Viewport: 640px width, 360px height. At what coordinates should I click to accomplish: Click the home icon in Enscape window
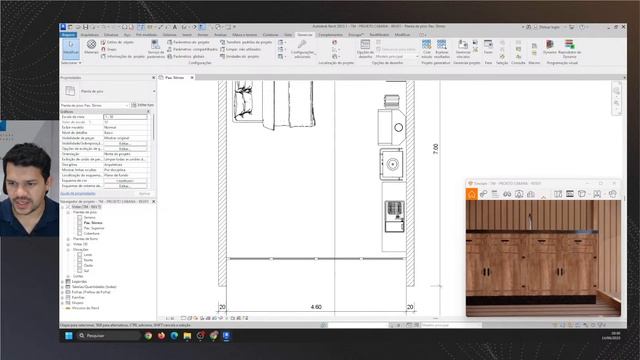point(471,194)
